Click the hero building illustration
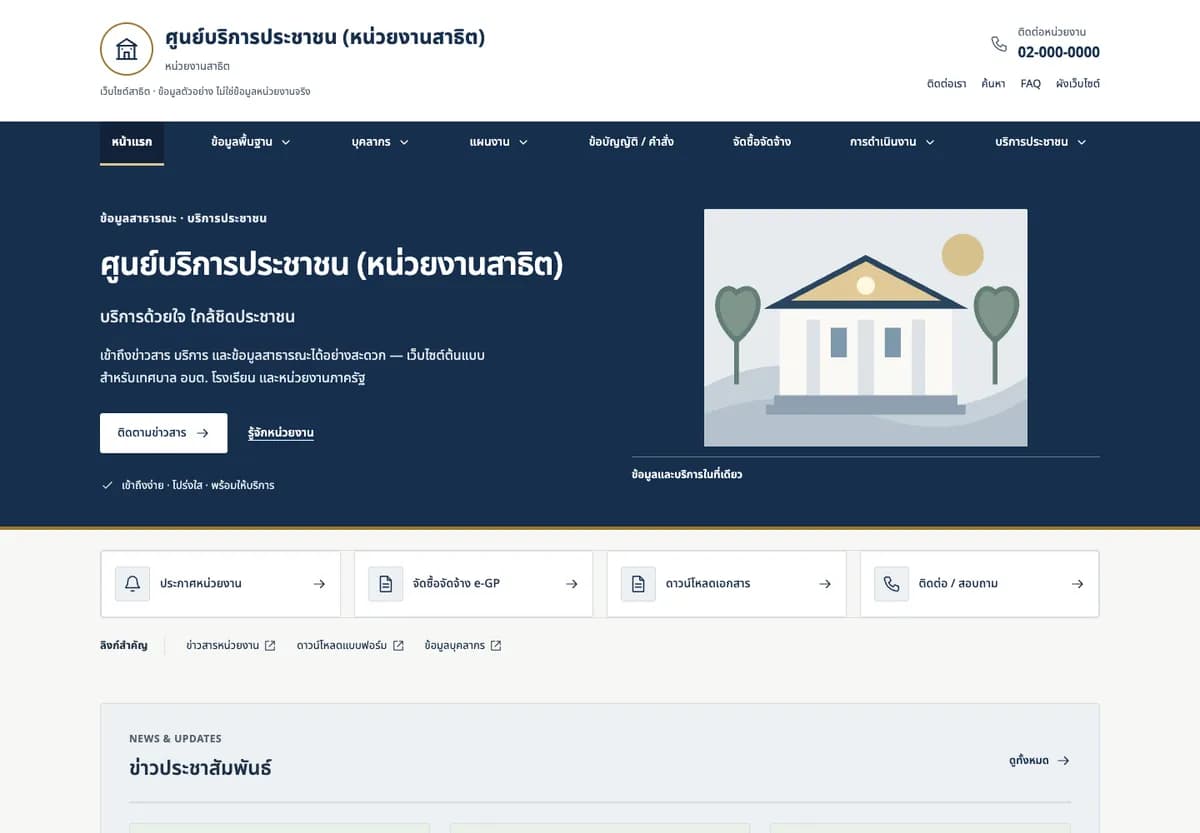Viewport: 1200px width, 833px height. [x=866, y=327]
